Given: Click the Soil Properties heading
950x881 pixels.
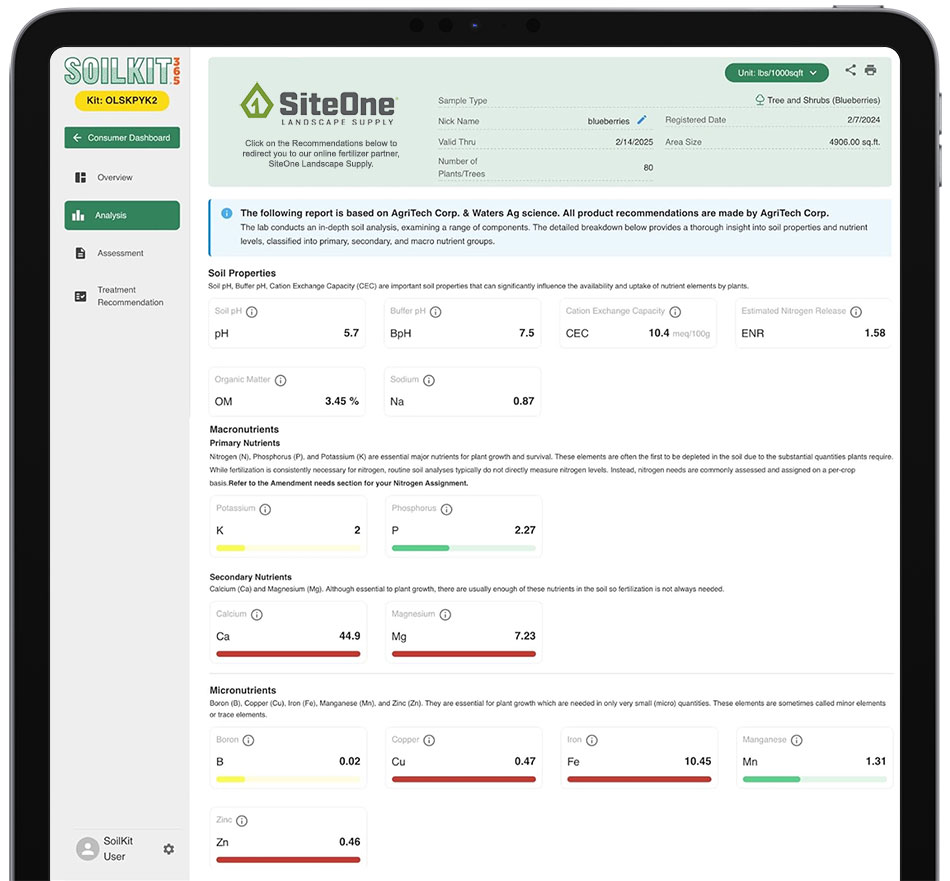Looking at the screenshot, I should pyautogui.click(x=242, y=273).
